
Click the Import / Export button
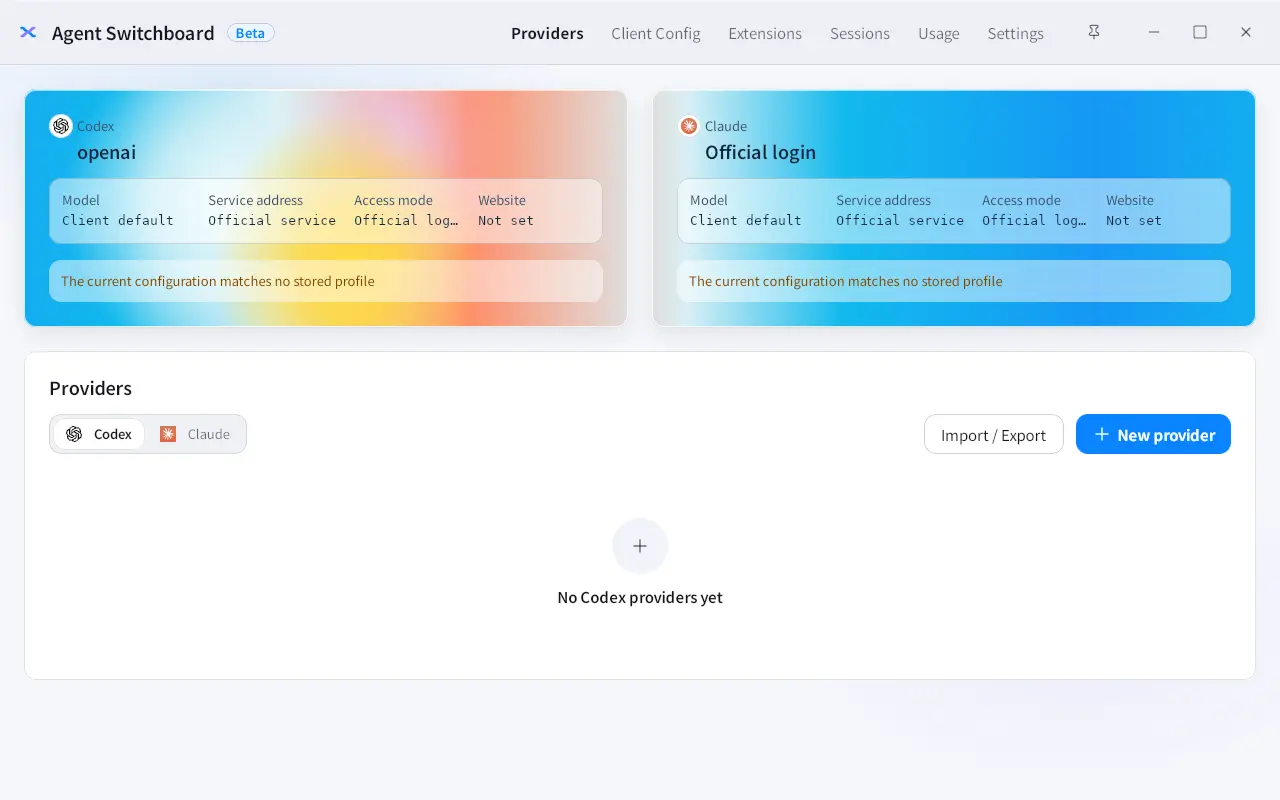tap(994, 434)
